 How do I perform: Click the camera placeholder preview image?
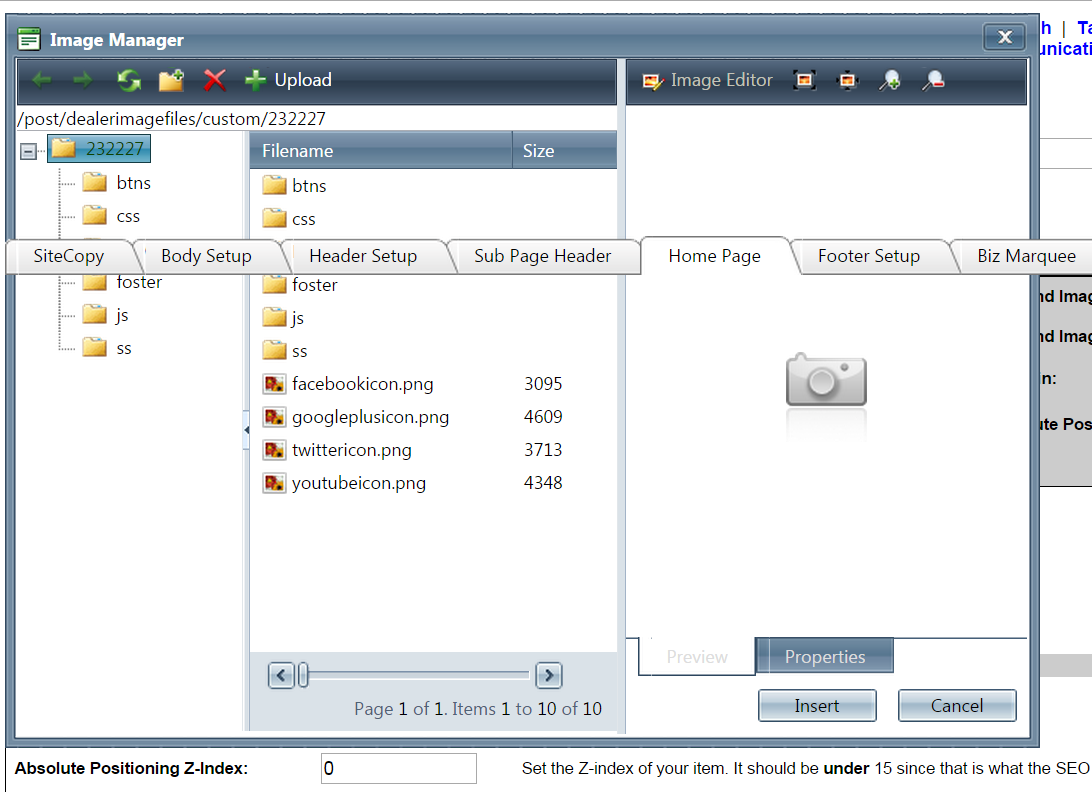click(827, 380)
